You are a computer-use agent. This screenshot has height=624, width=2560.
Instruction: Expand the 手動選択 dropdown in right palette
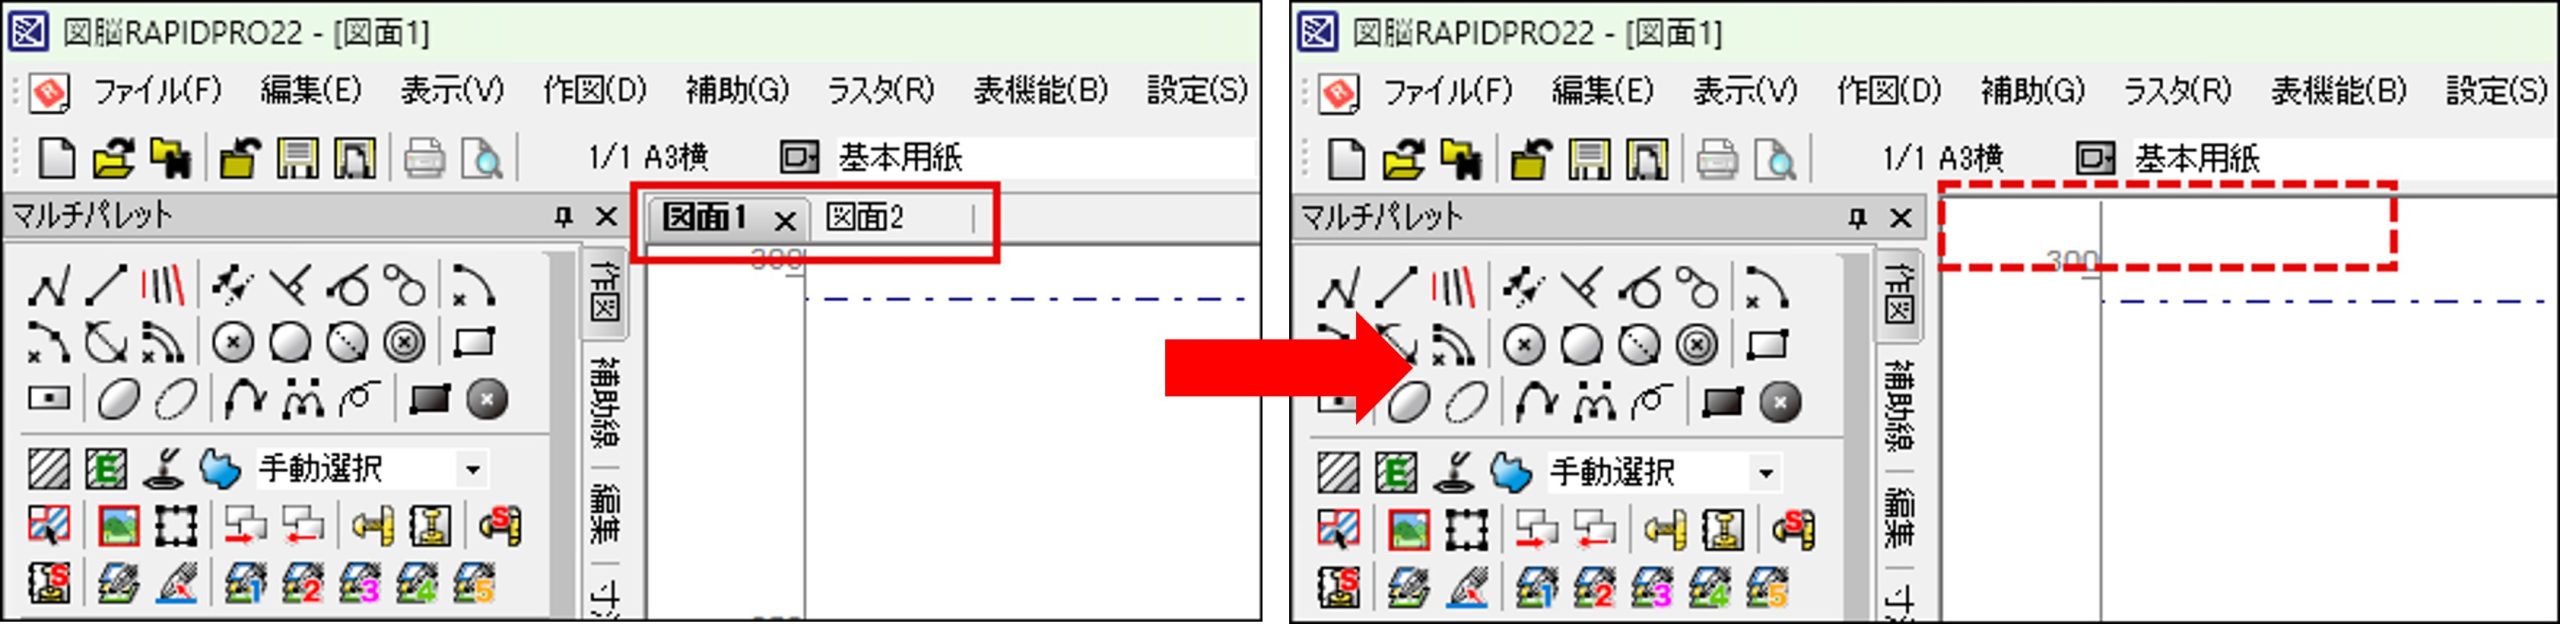click(1765, 472)
